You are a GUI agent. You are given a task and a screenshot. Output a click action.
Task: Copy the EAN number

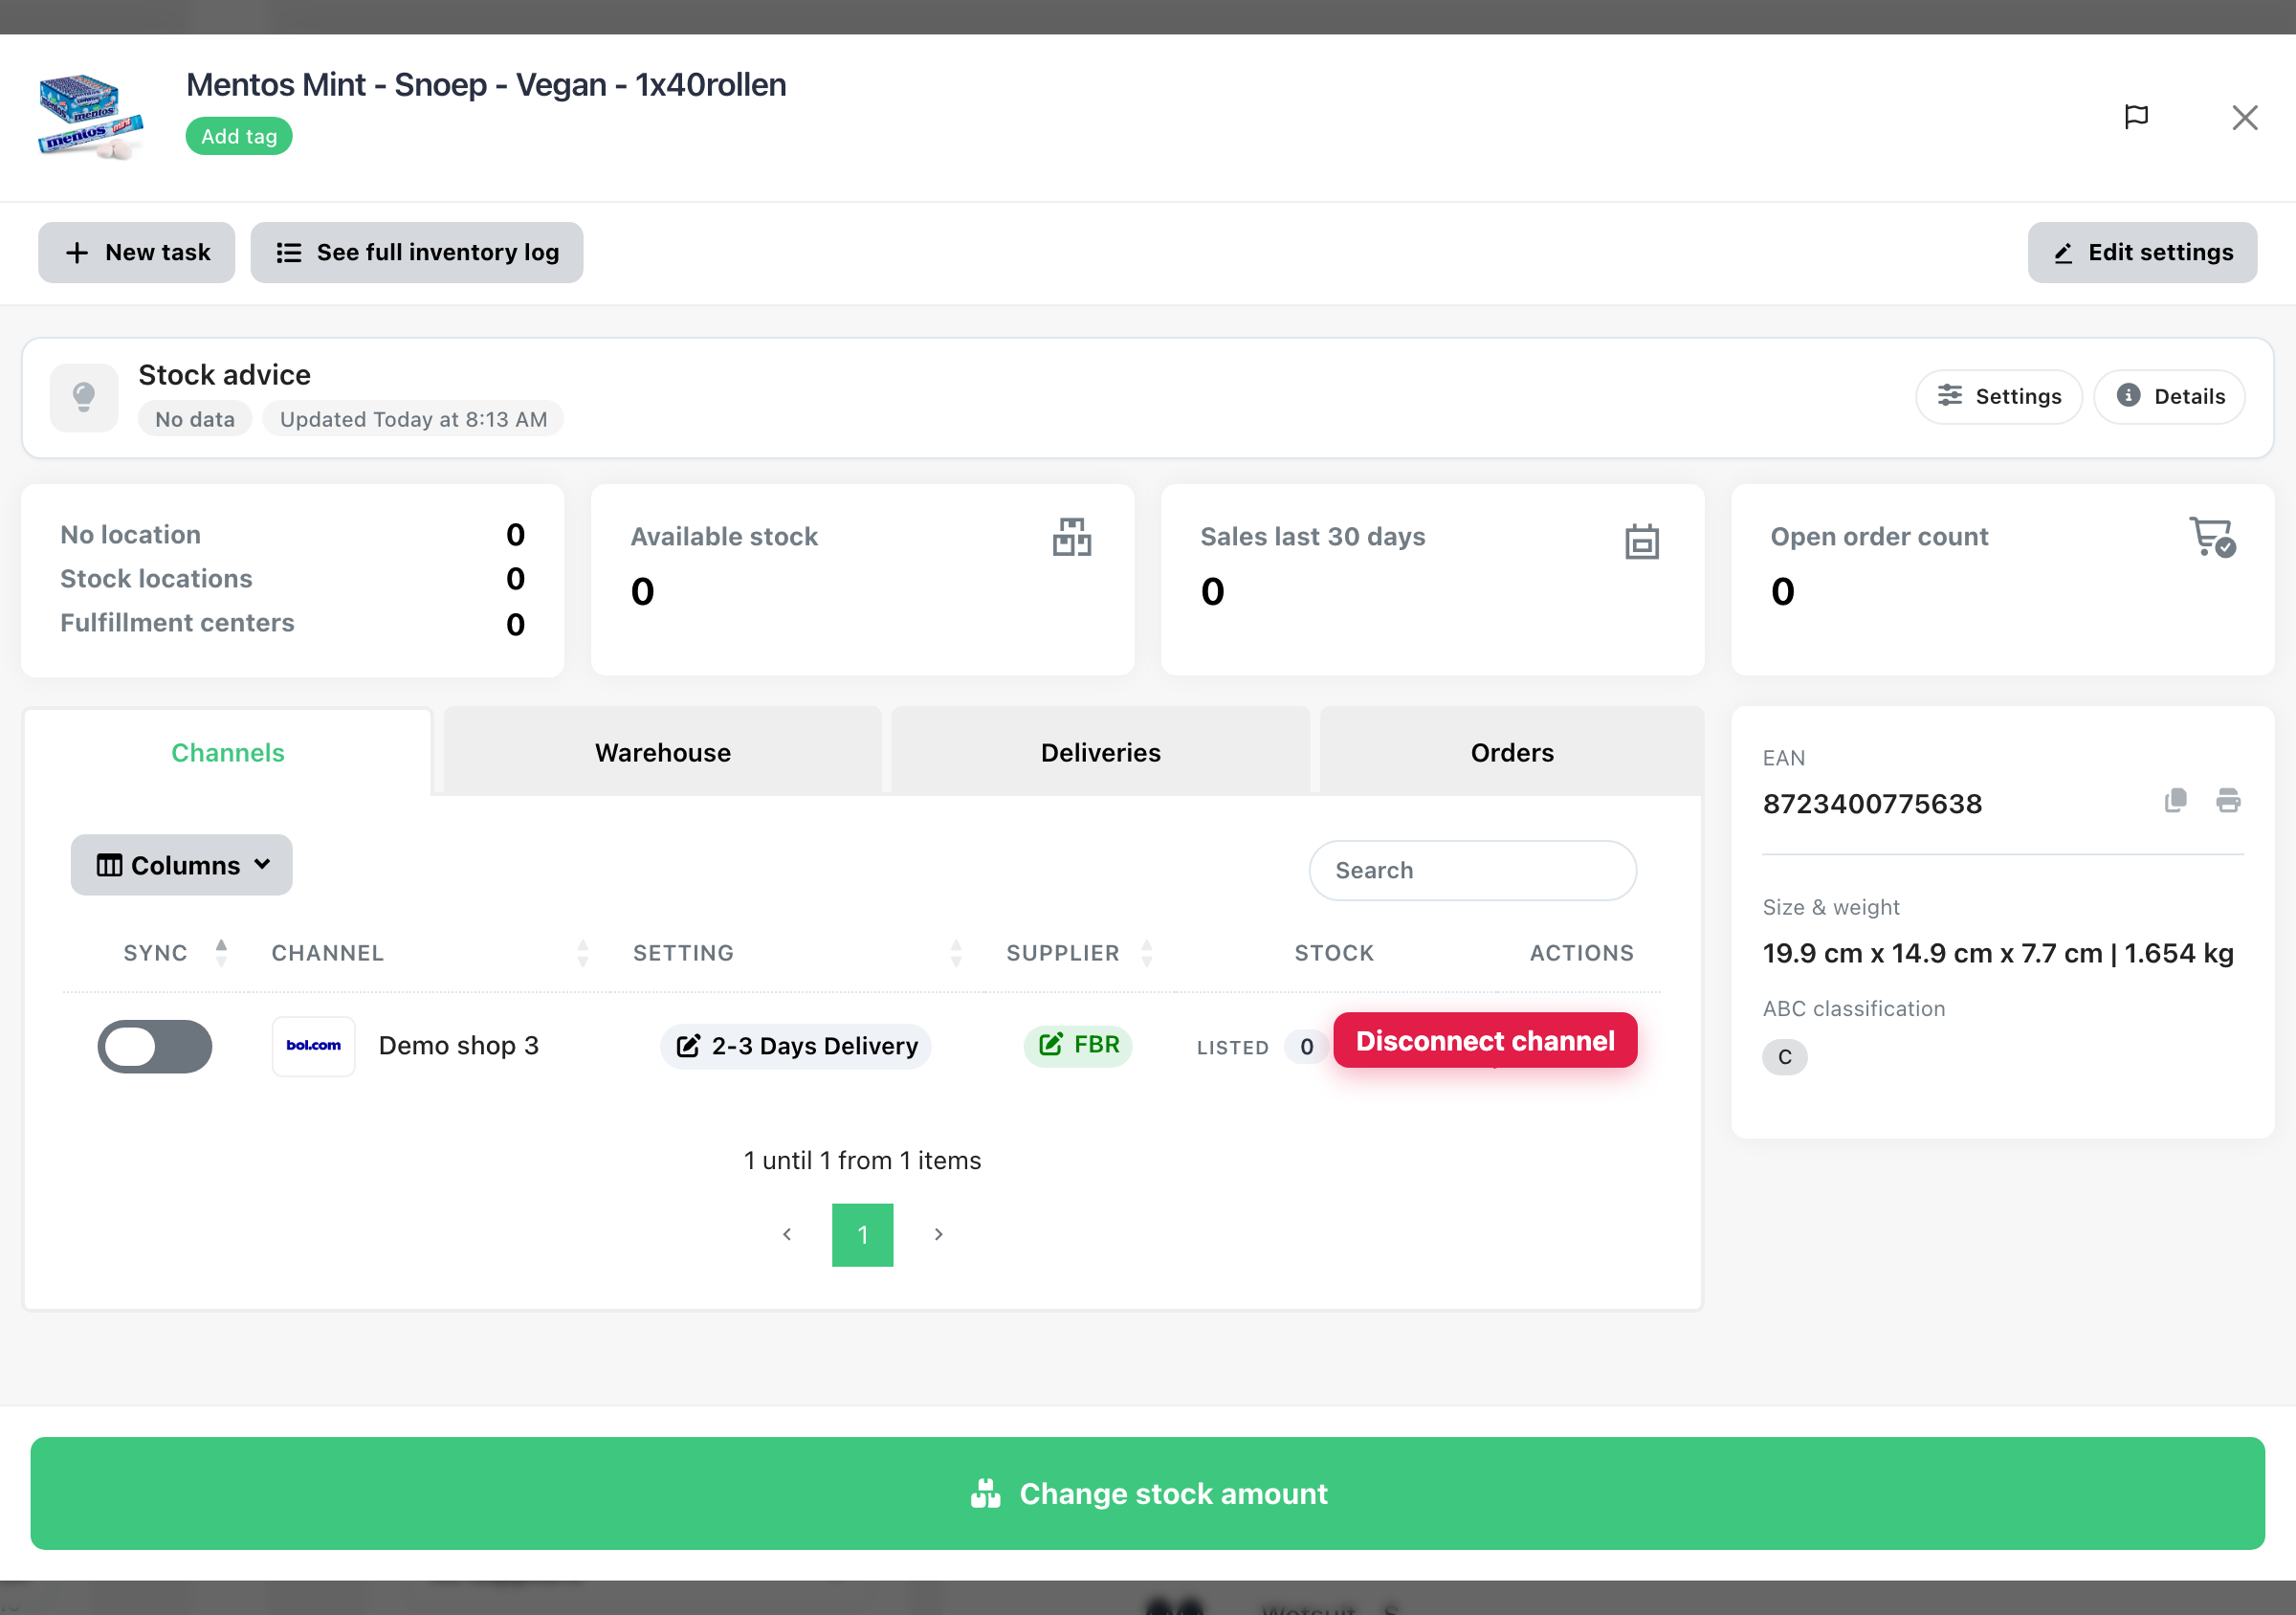point(2175,801)
